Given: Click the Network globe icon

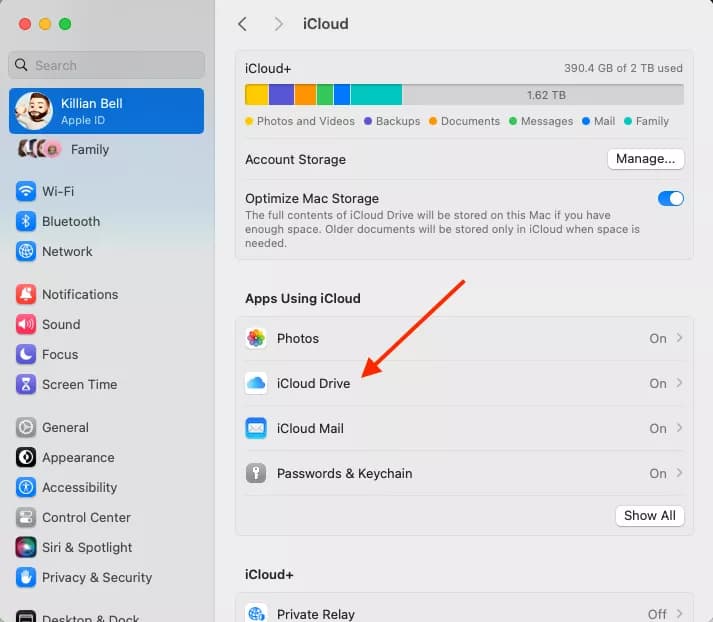Looking at the screenshot, I should click(x=26, y=251).
